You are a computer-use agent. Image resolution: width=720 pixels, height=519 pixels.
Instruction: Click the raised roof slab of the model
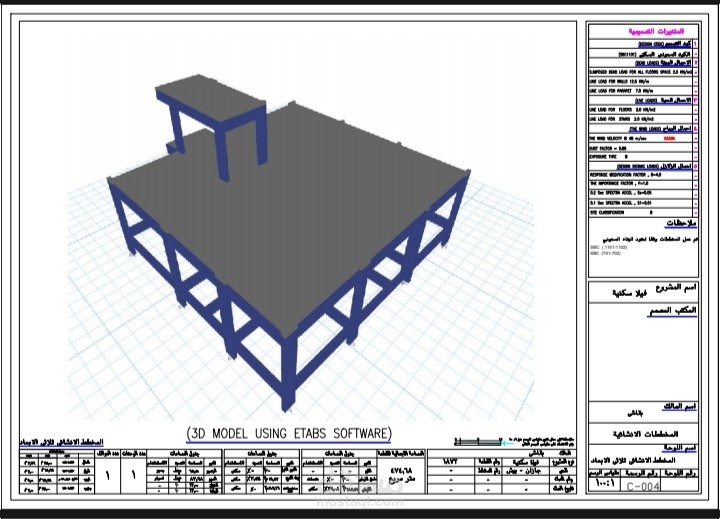(x=210, y=98)
